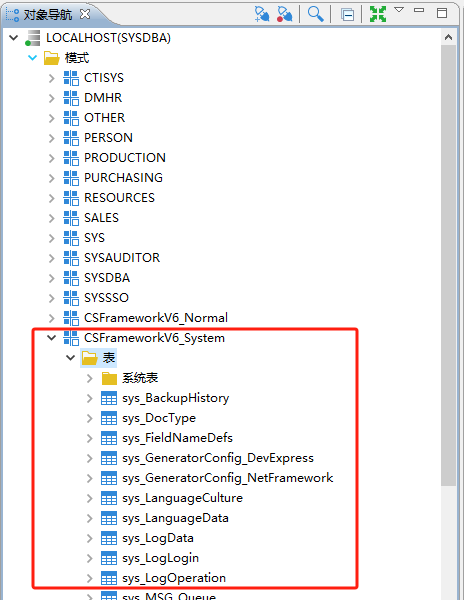This screenshot has width=464, height=600.
Task: Expand the OTHER schema
Action: click(x=51, y=118)
